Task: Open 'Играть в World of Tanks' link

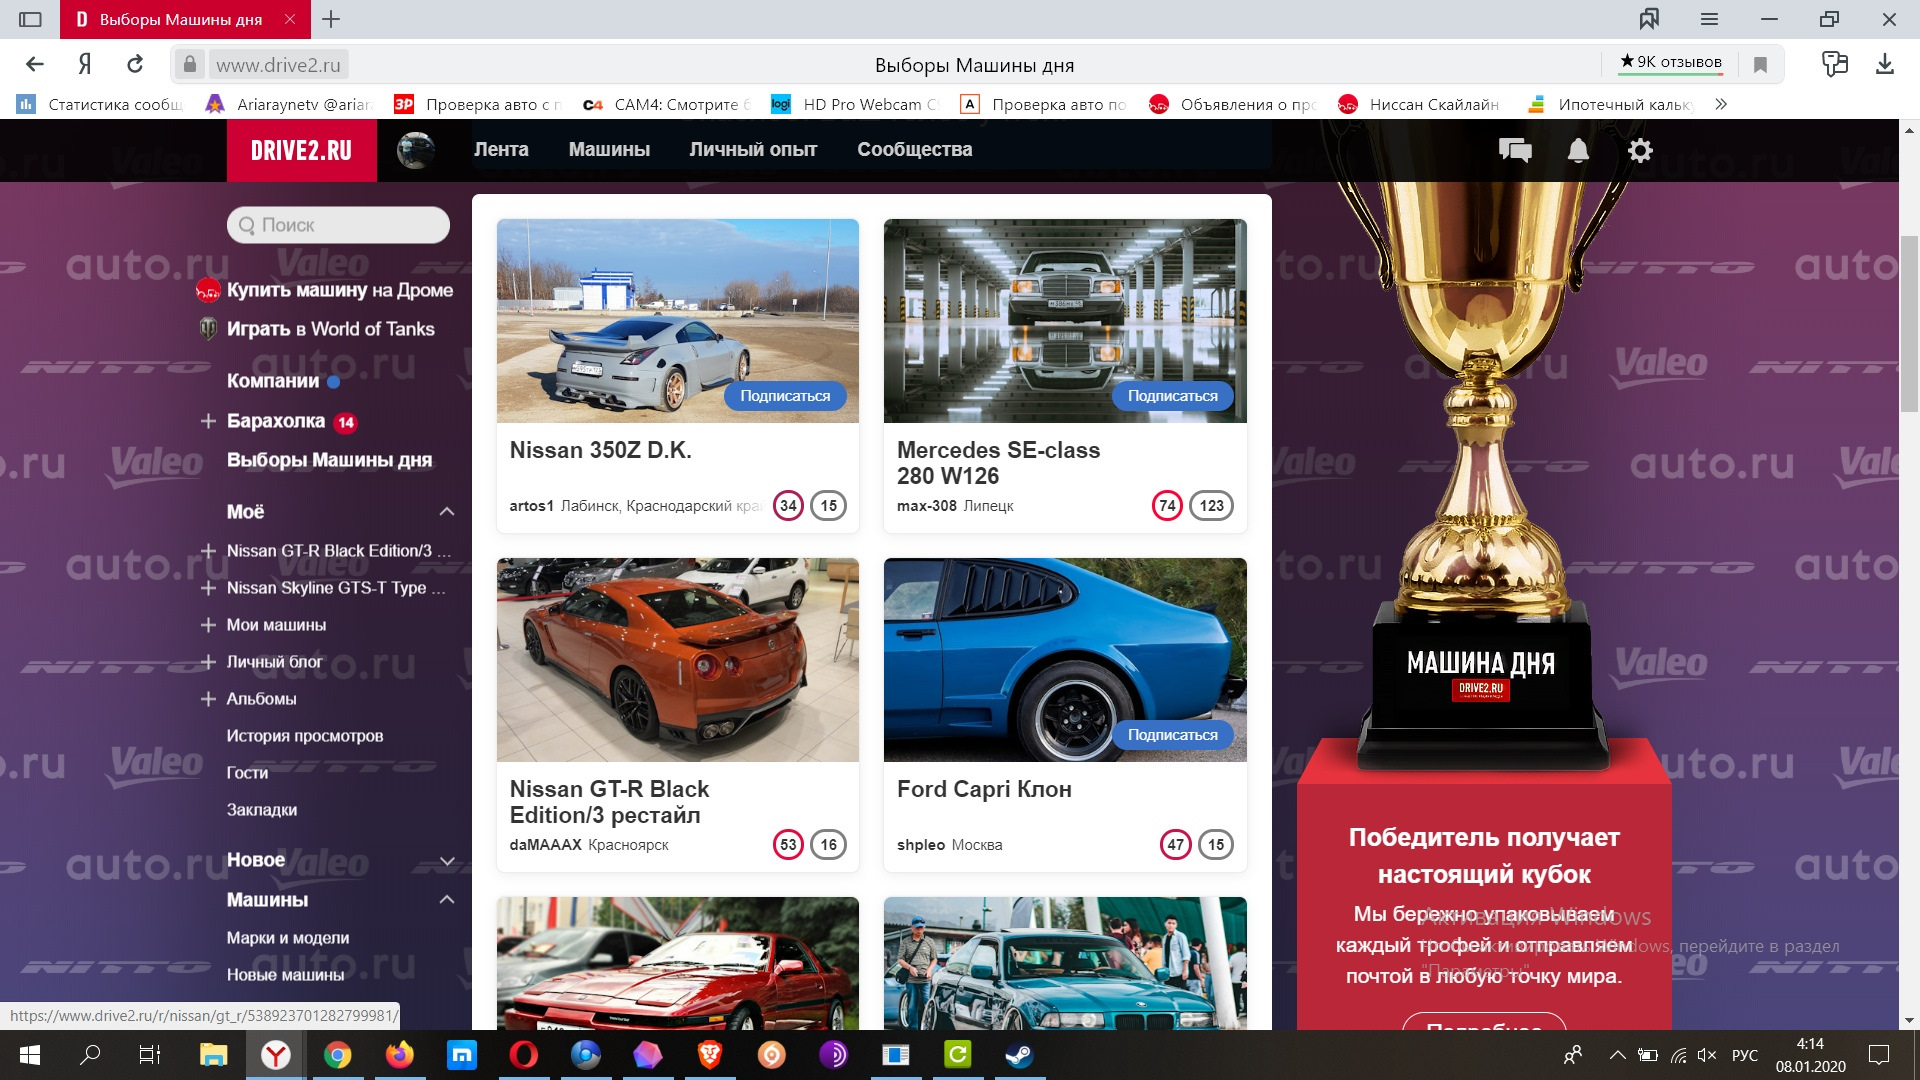Action: [x=331, y=329]
